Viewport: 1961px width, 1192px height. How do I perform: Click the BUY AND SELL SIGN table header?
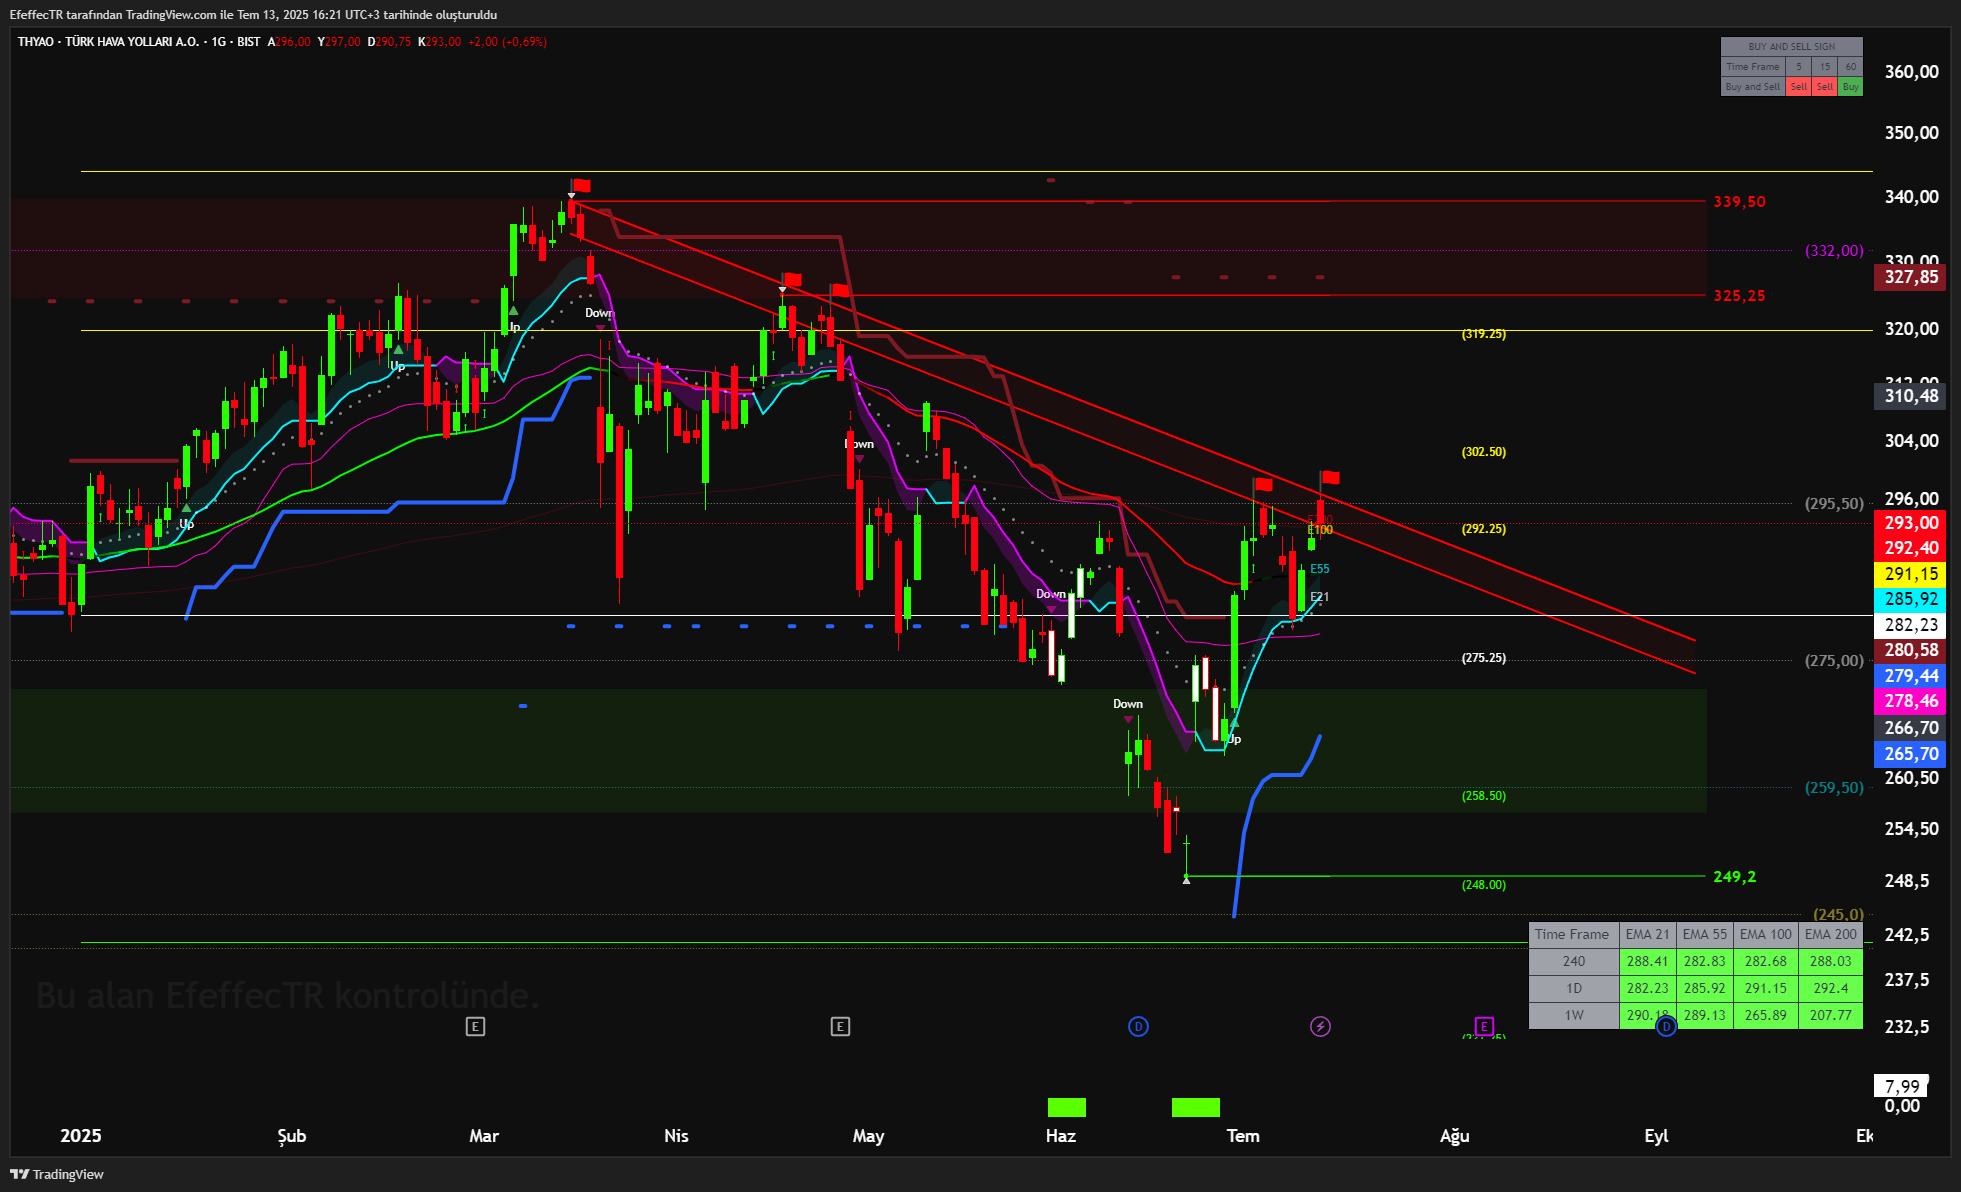click(x=1792, y=47)
